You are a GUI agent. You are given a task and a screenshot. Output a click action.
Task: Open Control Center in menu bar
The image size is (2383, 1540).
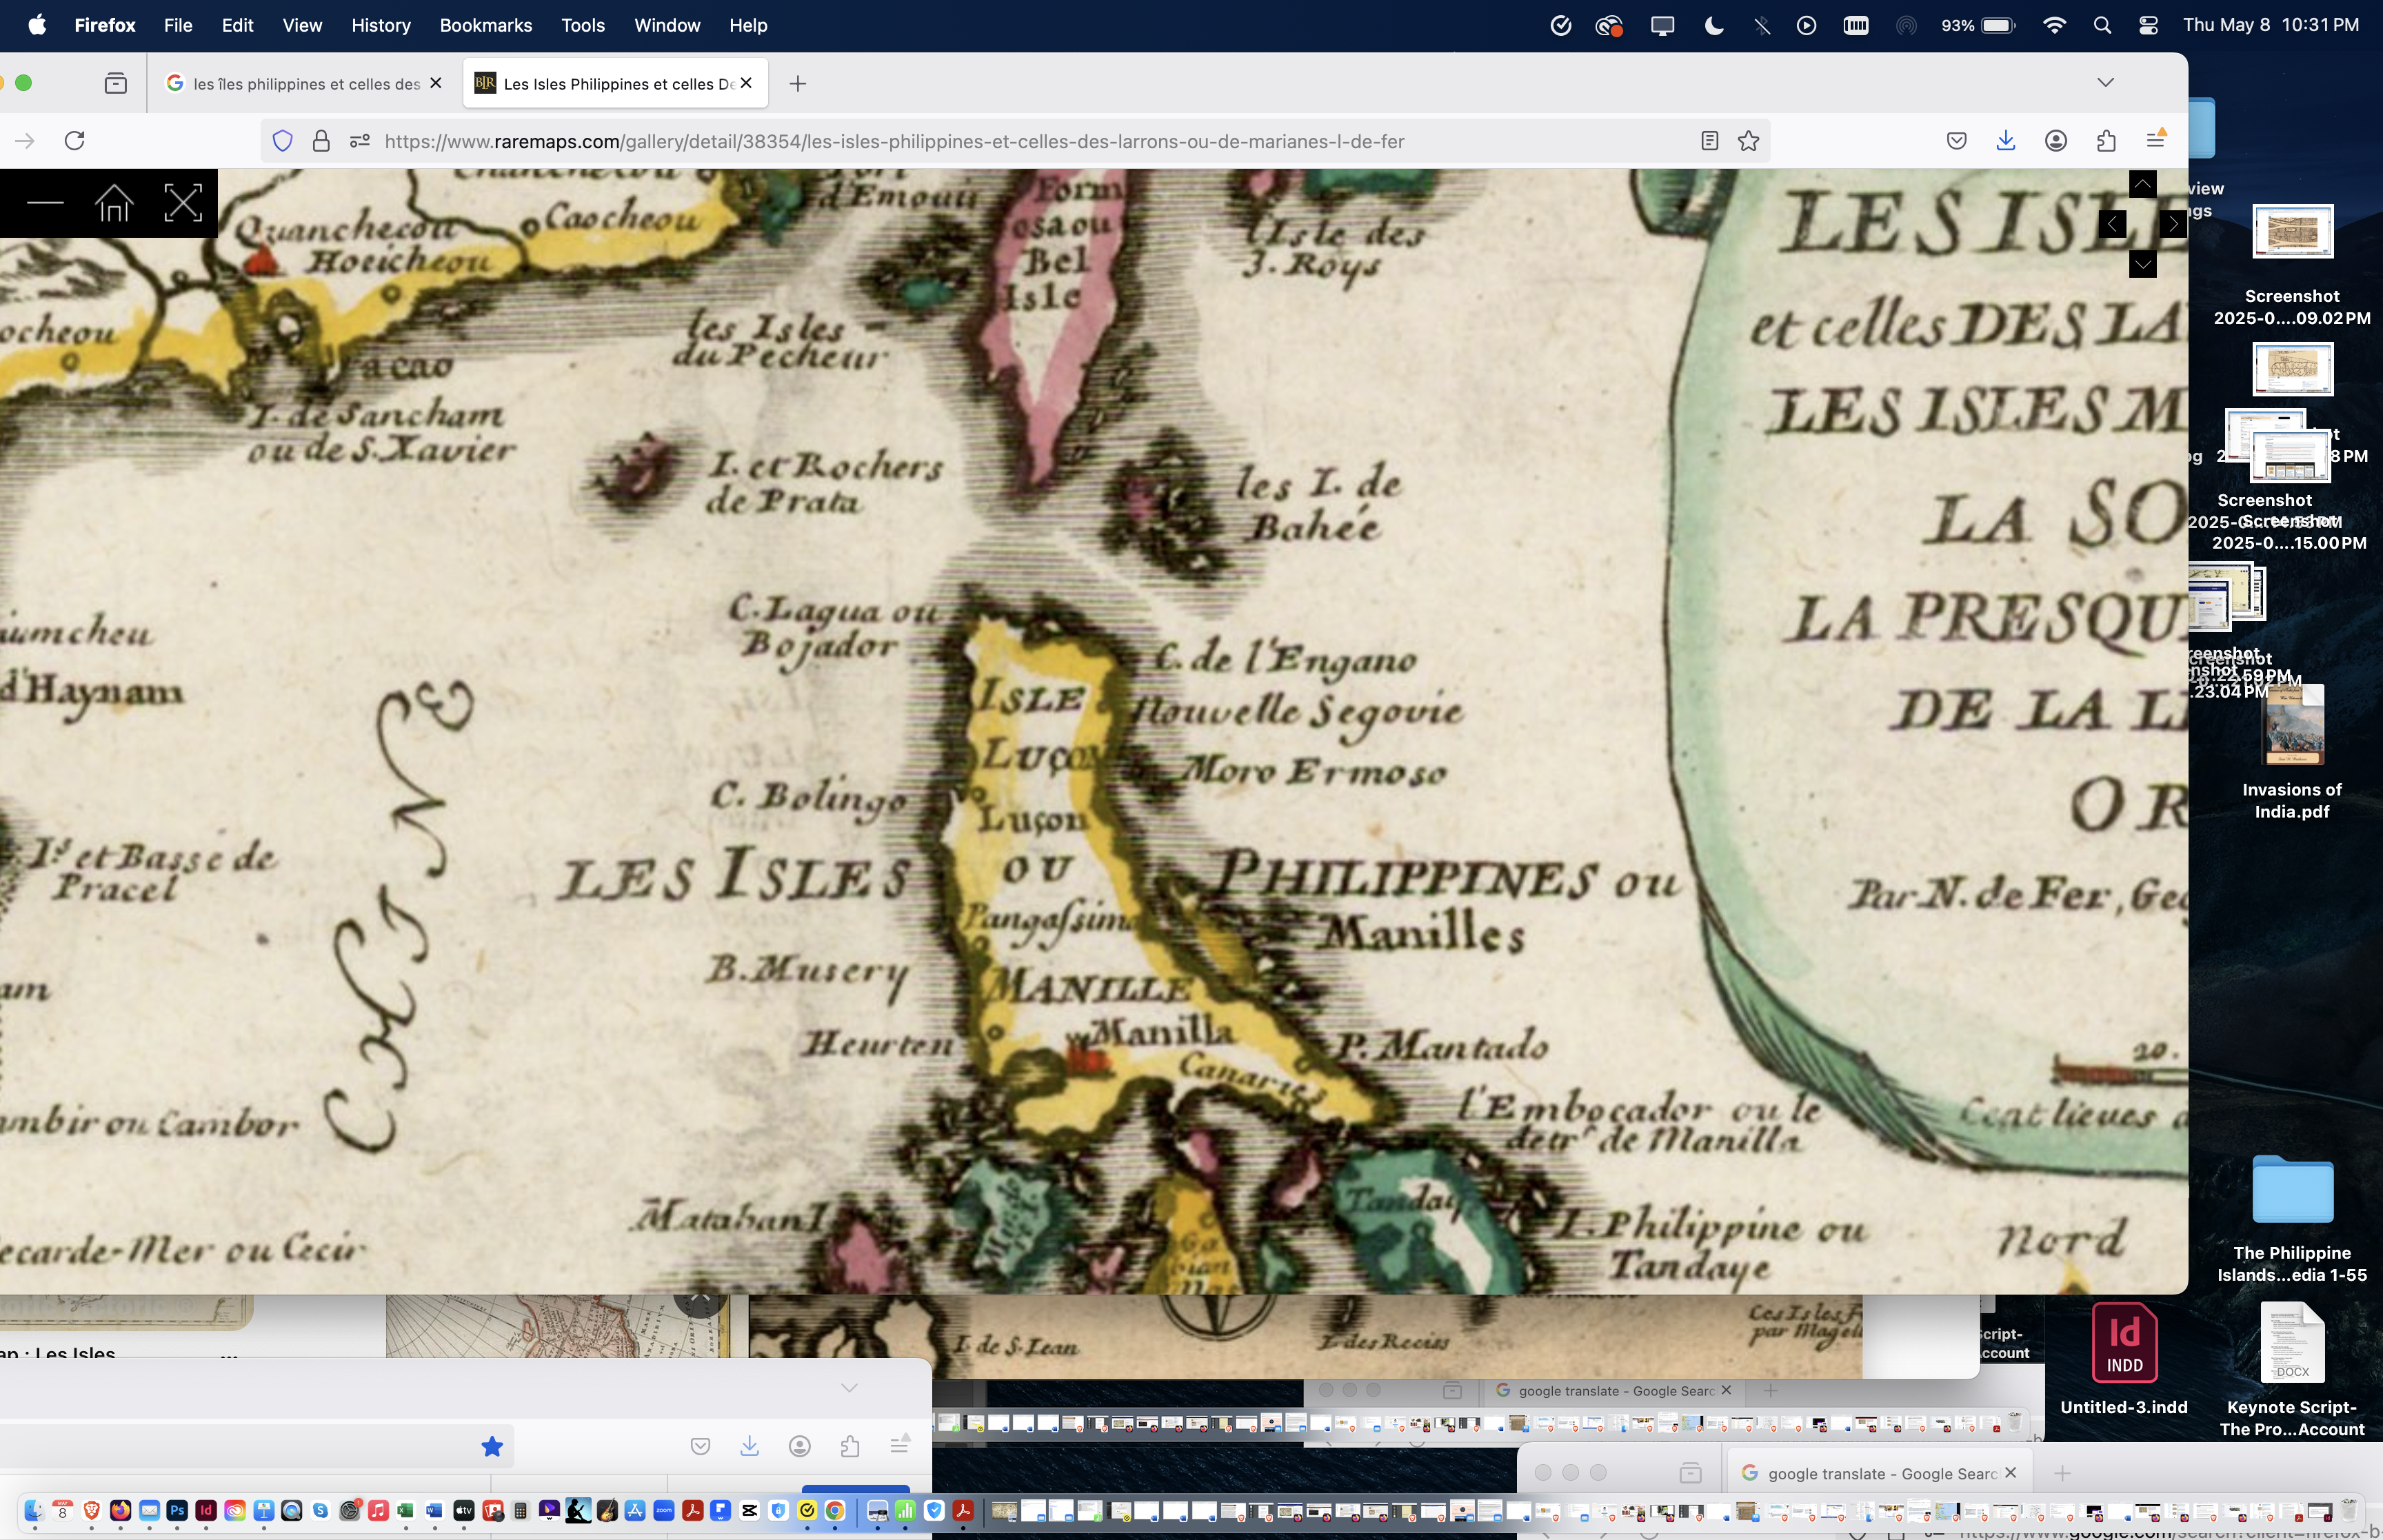pos(2147,26)
